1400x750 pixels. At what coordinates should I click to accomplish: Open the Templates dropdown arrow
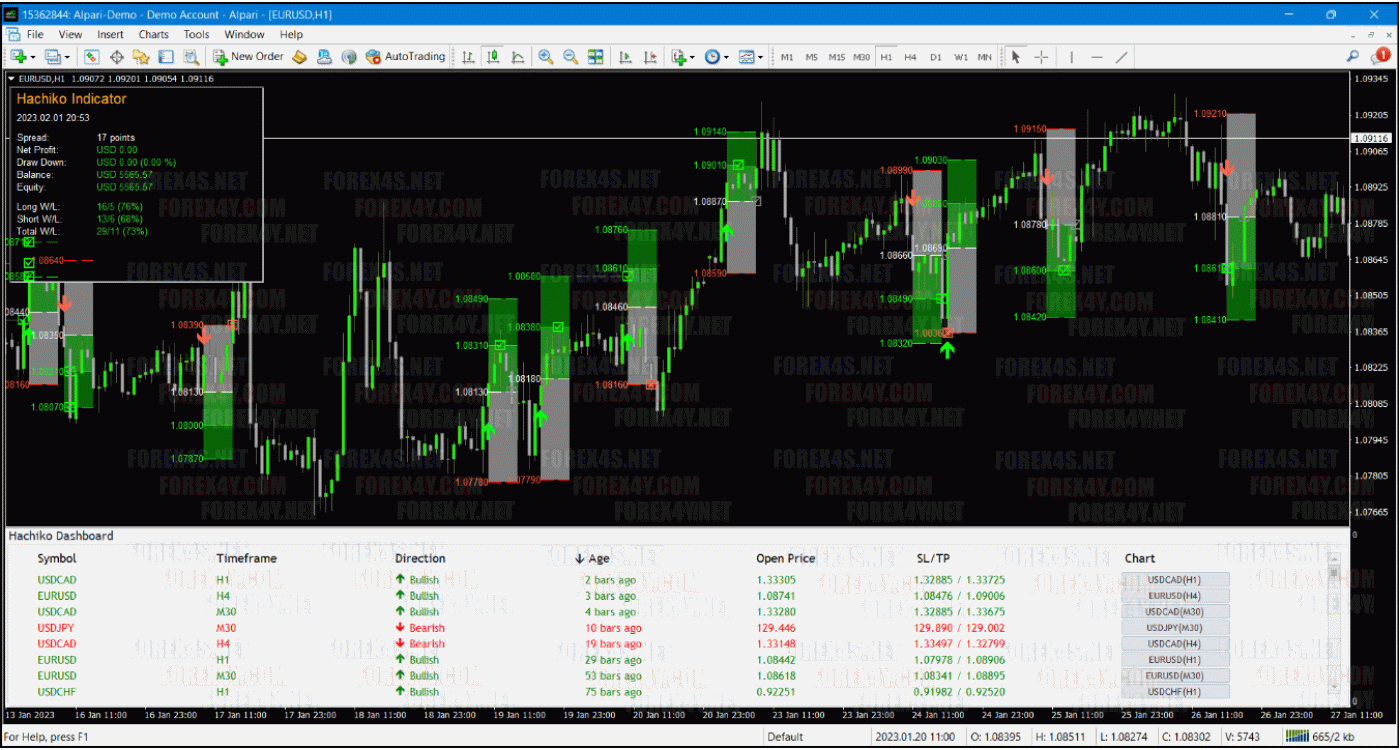[760, 57]
